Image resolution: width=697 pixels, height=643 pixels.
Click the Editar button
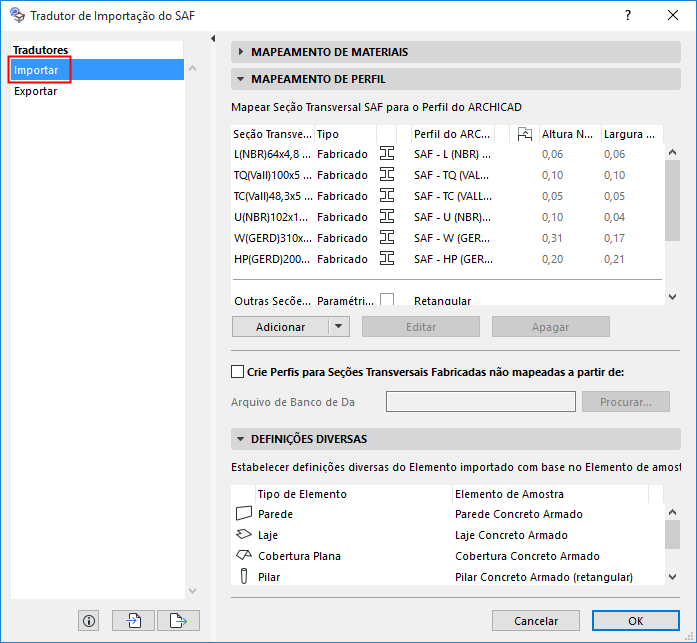[421, 327]
